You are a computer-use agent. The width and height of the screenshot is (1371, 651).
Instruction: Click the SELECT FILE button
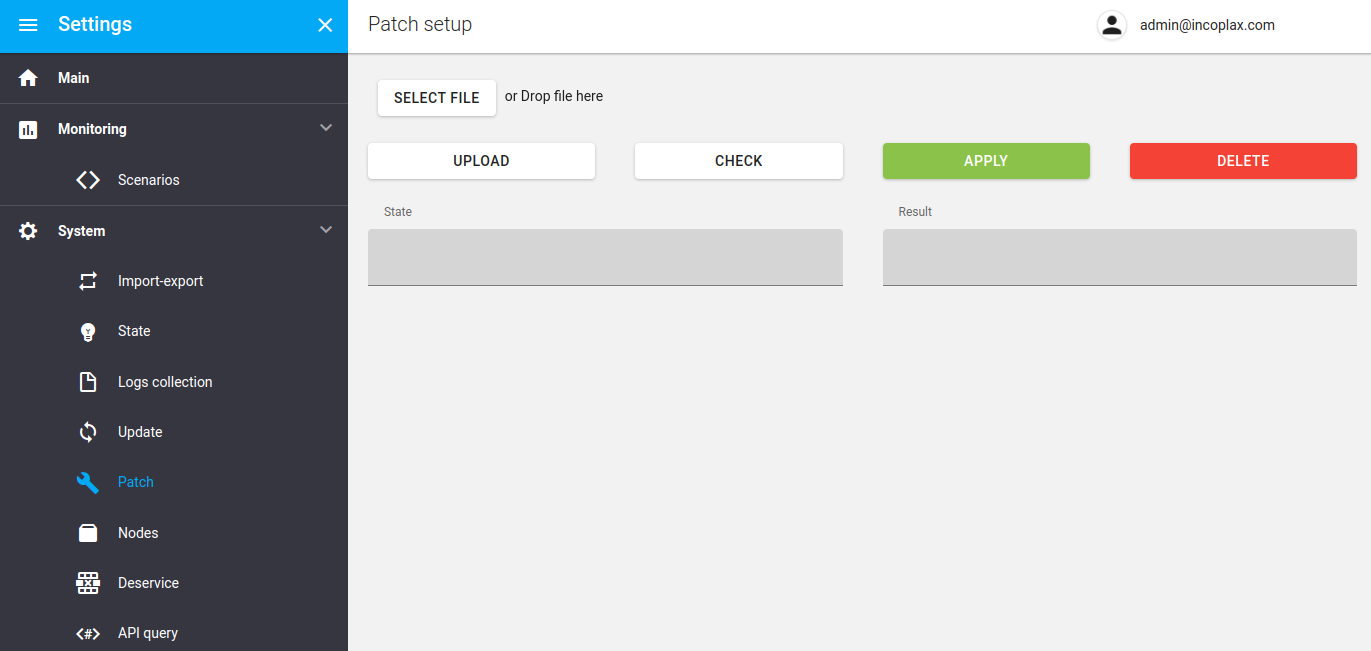pyautogui.click(x=437, y=98)
